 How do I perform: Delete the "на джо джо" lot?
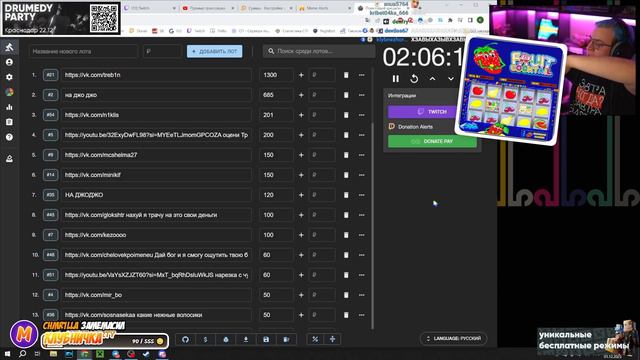click(346, 95)
